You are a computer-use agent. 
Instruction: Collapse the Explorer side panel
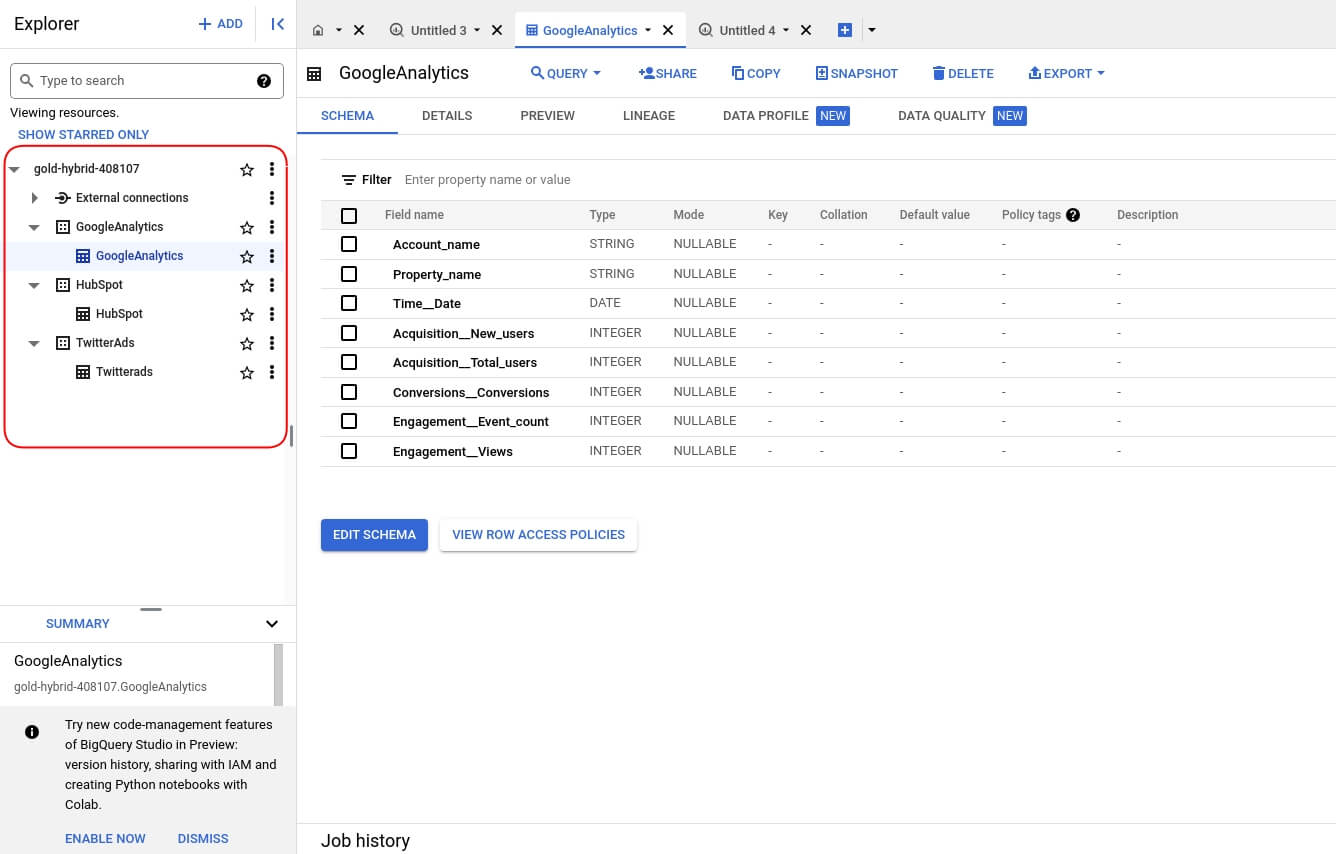click(277, 24)
